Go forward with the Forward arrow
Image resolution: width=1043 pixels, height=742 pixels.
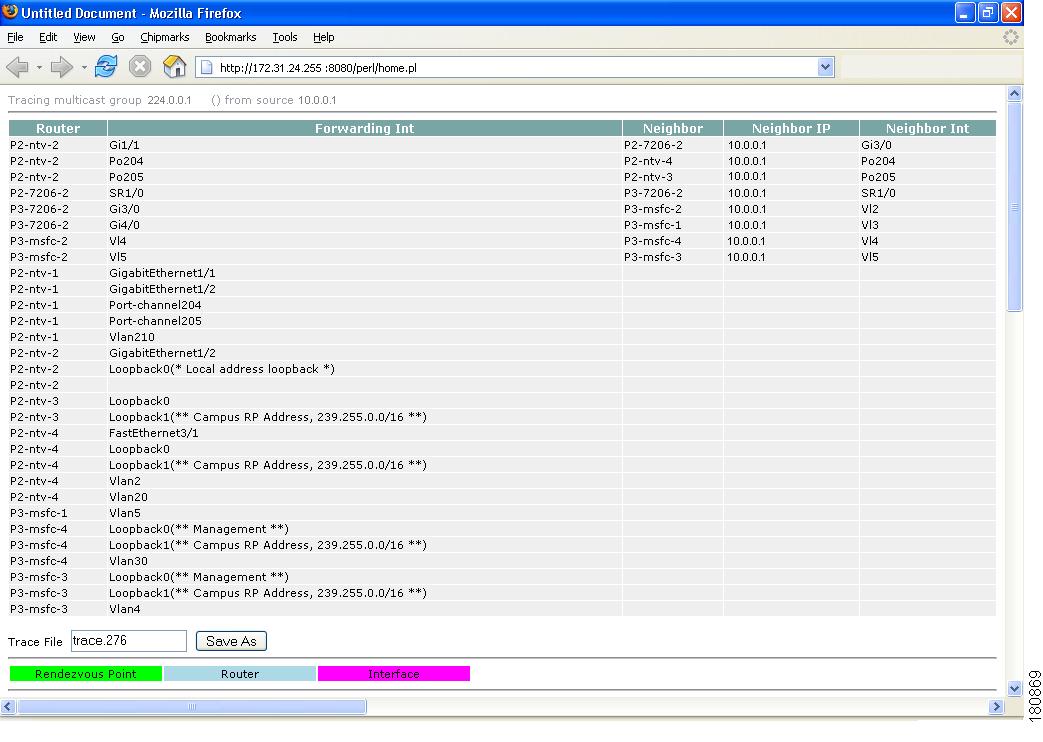click(x=62, y=67)
